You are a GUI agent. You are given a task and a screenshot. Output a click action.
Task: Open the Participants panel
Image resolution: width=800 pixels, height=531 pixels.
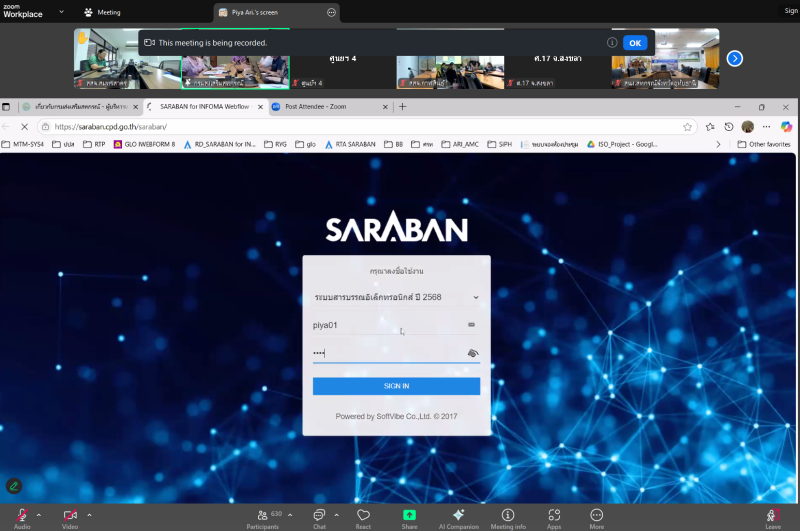coord(262,514)
